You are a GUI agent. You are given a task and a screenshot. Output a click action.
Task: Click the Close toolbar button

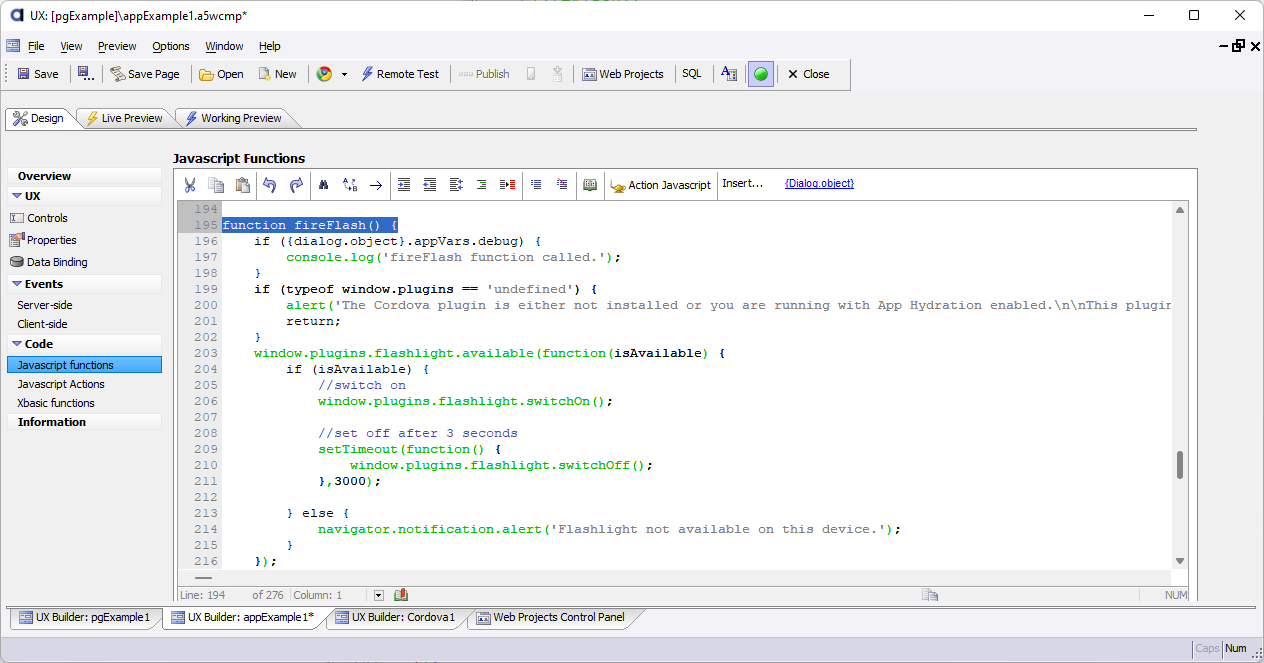click(808, 74)
